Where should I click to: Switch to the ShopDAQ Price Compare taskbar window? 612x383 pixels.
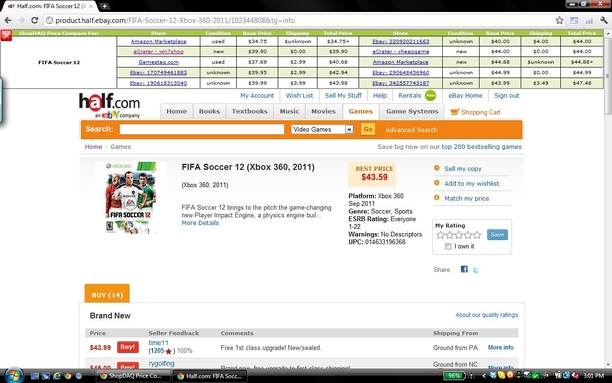[x=134, y=376]
